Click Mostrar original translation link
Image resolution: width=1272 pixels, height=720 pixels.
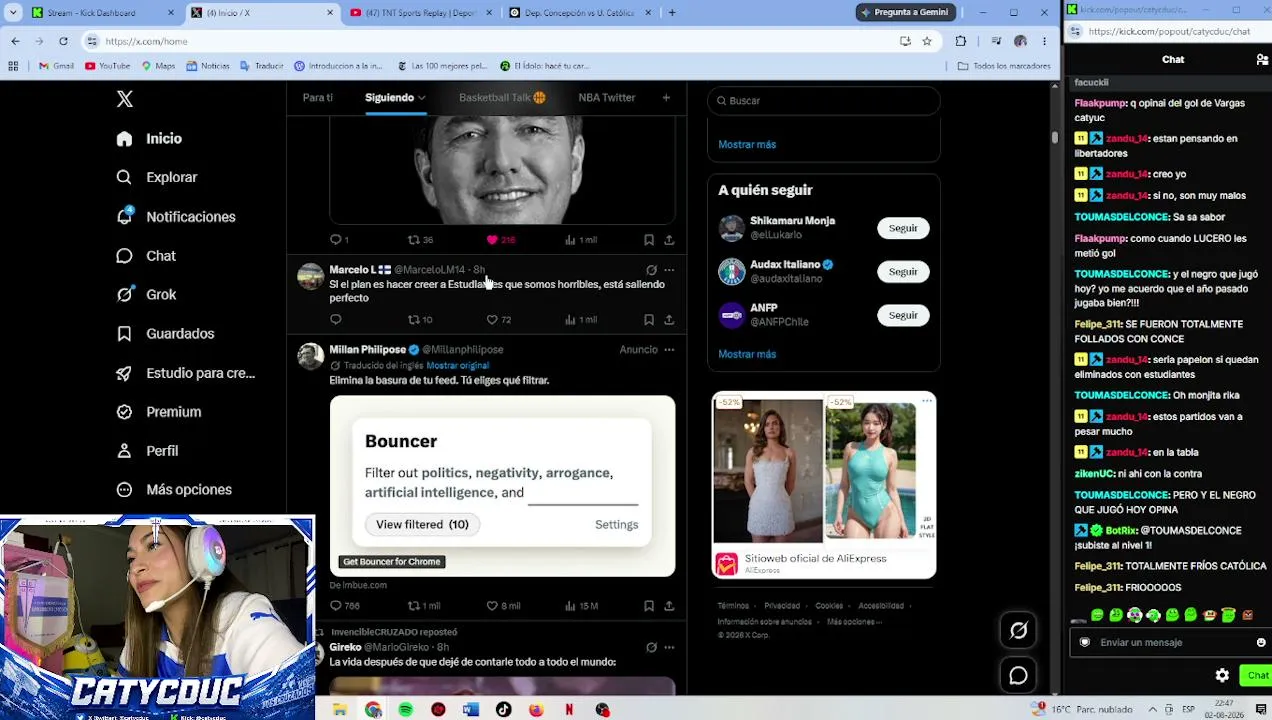coord(457,365)
